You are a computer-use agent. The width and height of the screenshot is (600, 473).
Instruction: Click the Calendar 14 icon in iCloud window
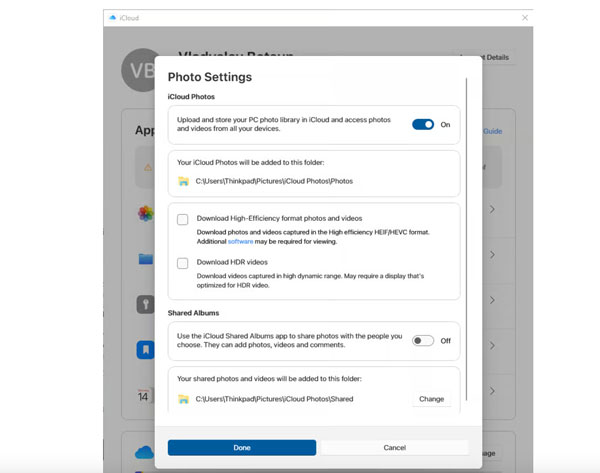tap(145, 395)
